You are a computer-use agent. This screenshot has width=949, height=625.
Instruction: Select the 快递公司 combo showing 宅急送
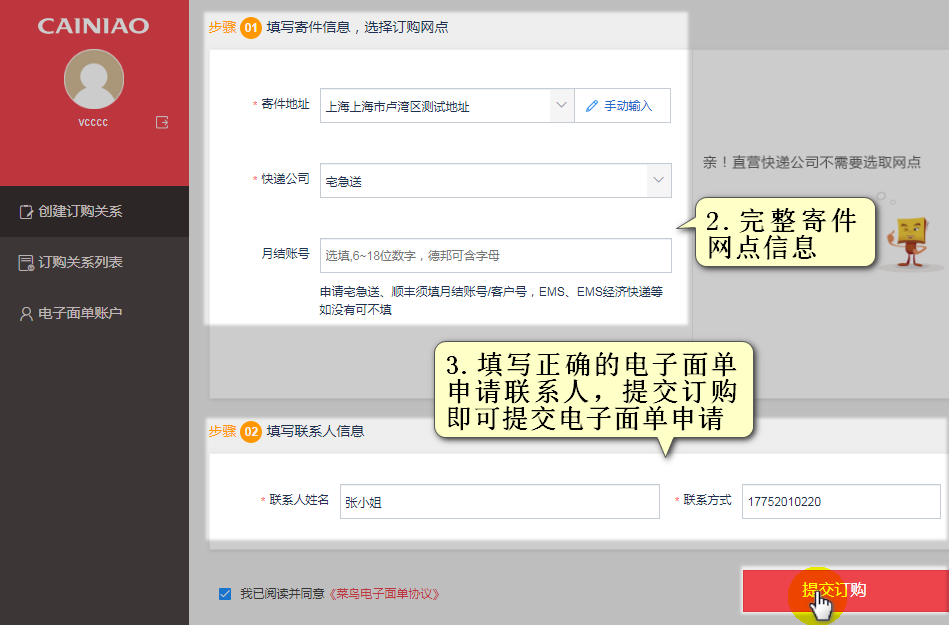click(496, 180)
